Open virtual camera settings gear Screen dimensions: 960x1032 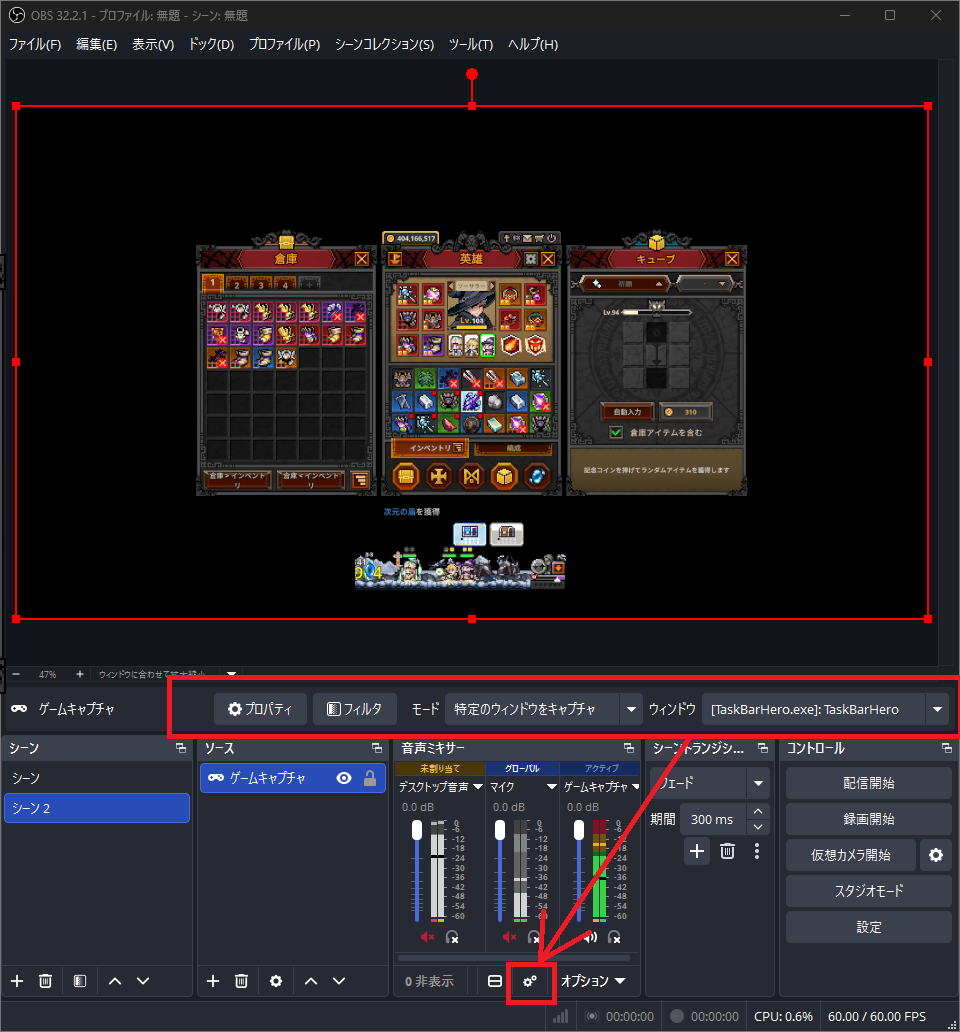[x=936, y=855]
